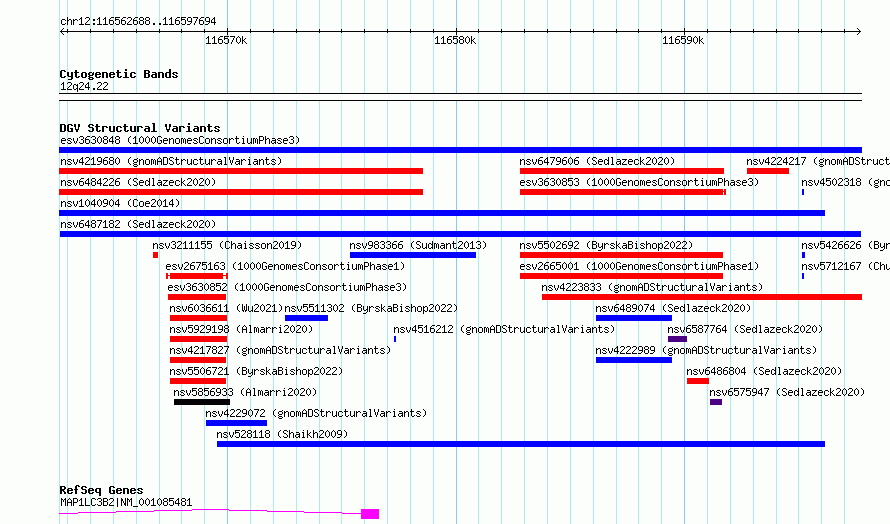
Task: Click the nsv6489074 blue bar
Action: 634,318
